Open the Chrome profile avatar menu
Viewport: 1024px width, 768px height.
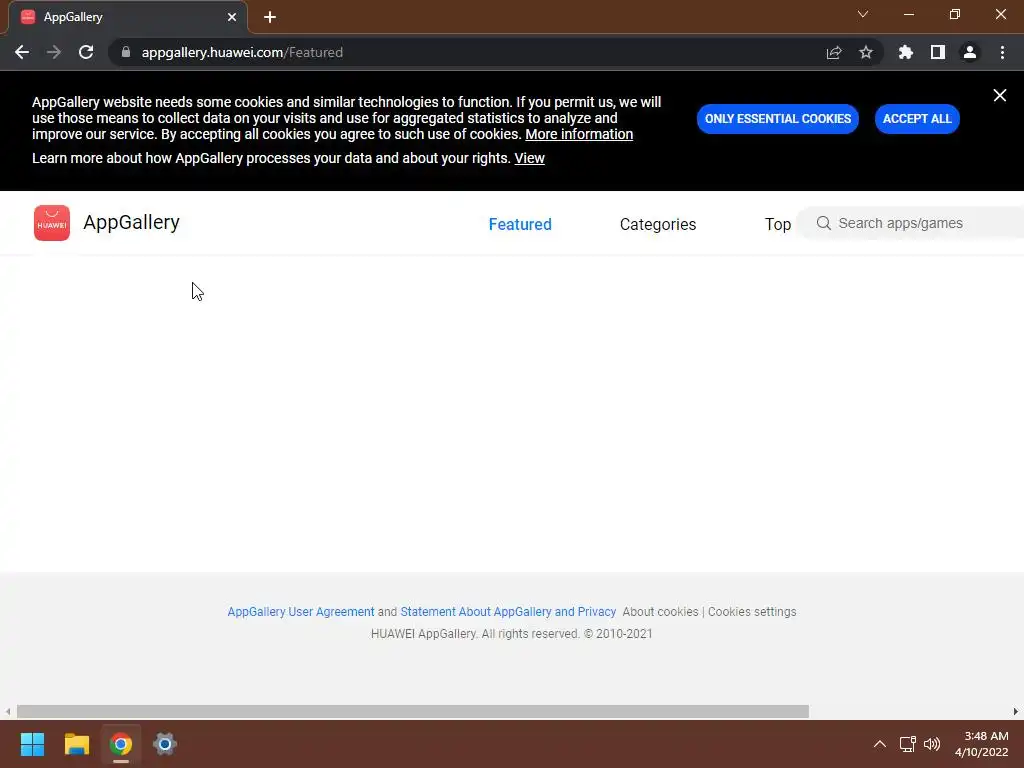[x=970, y=52]
